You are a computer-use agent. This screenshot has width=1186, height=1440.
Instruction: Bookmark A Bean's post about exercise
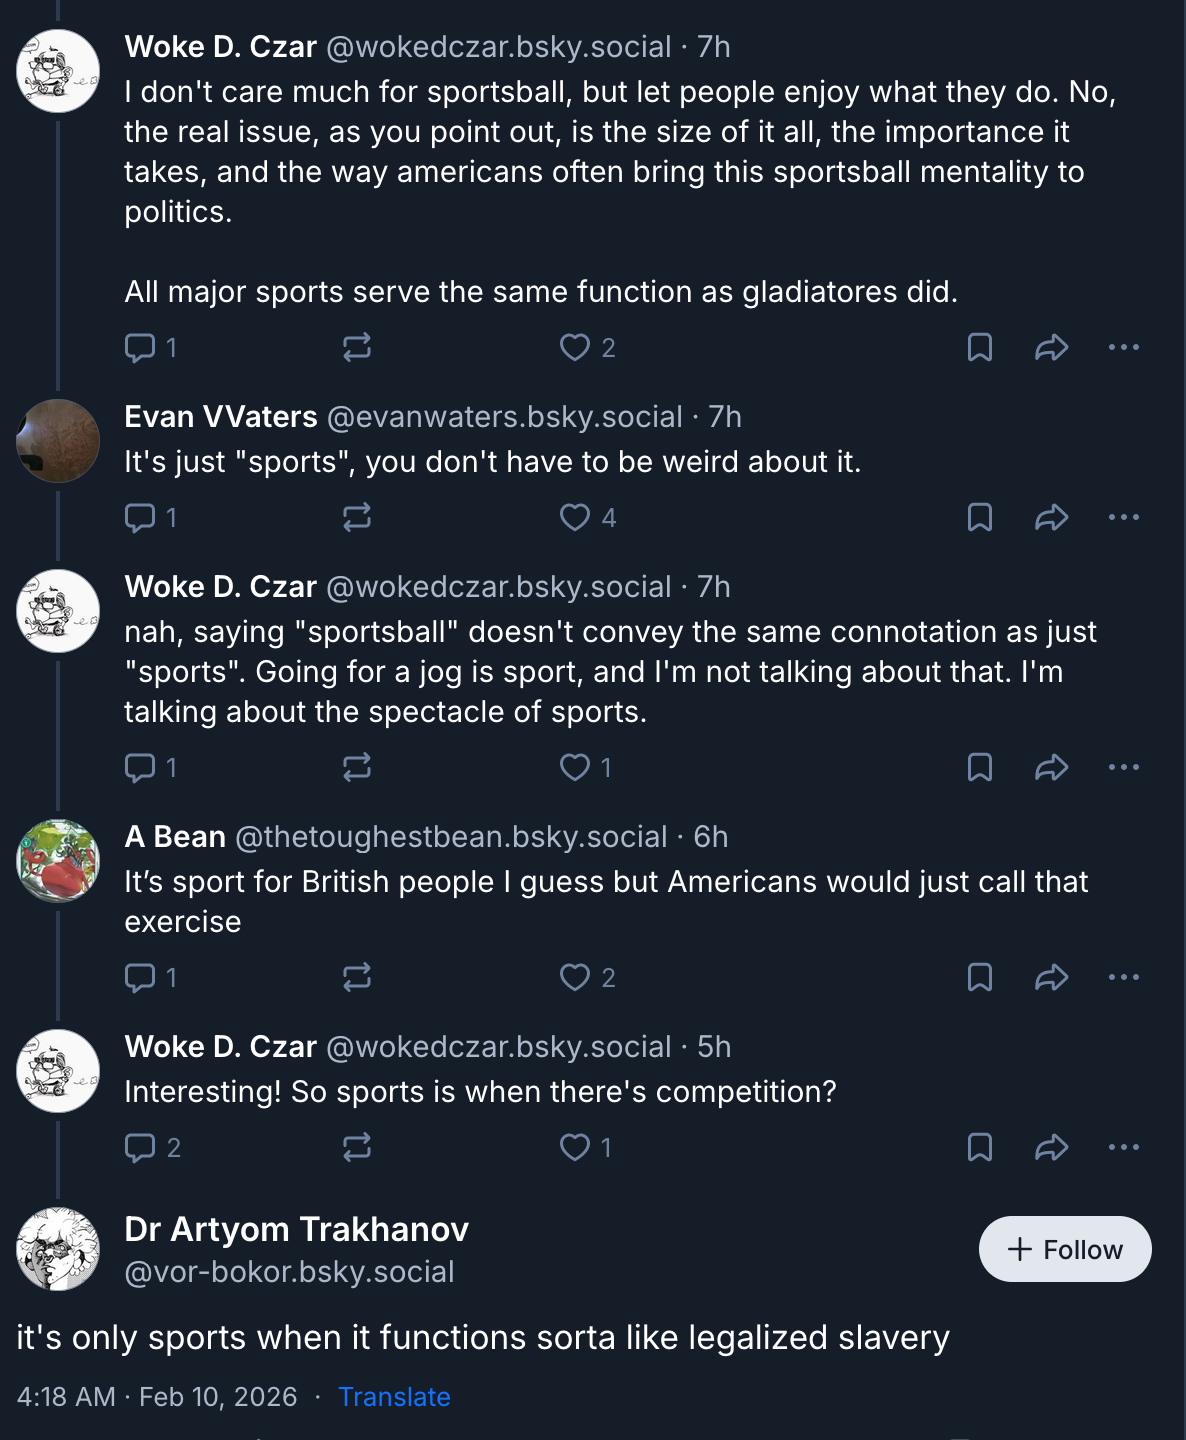click(x=980, y=977)
